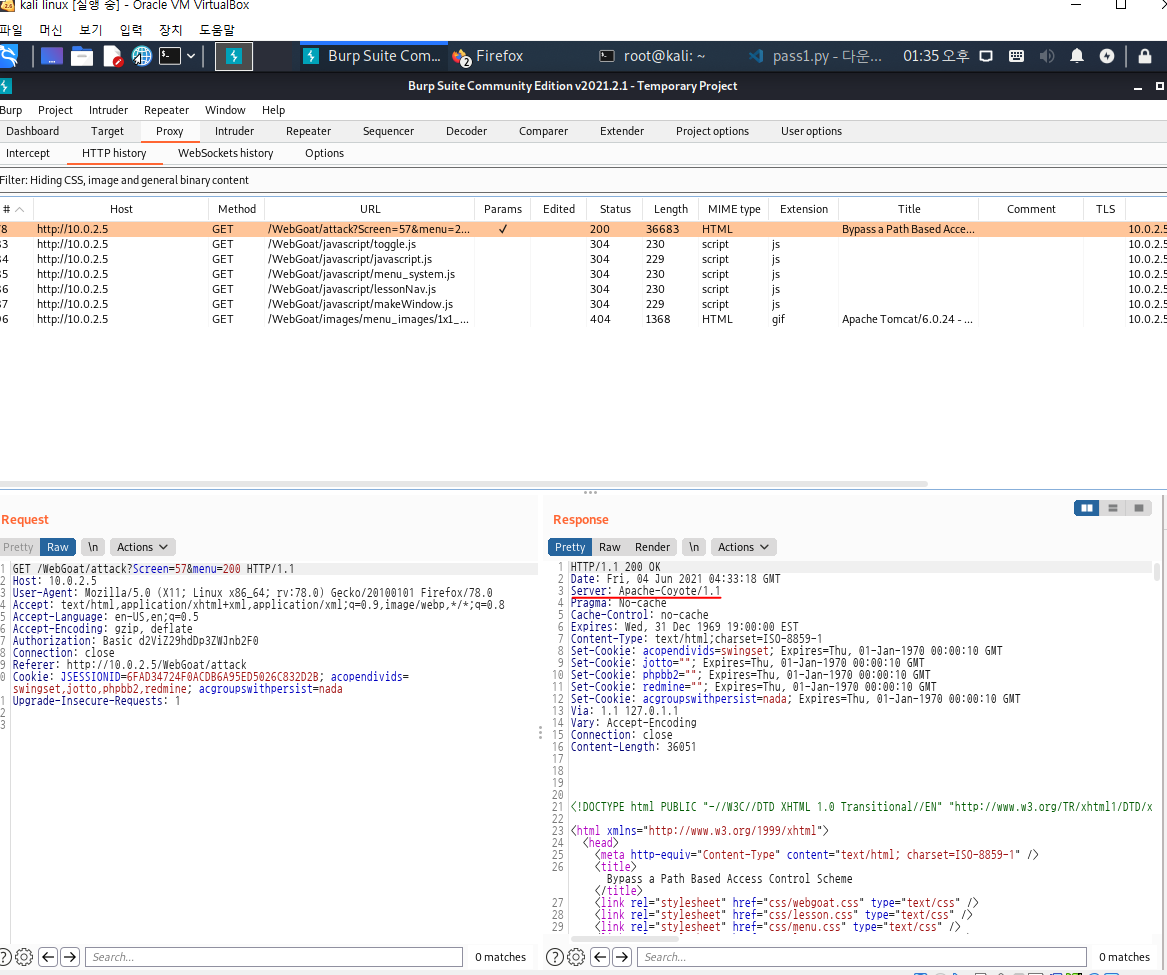Select the 404 menu_images request row
This screenshot has width=1167, height=975.
point(584,319)
